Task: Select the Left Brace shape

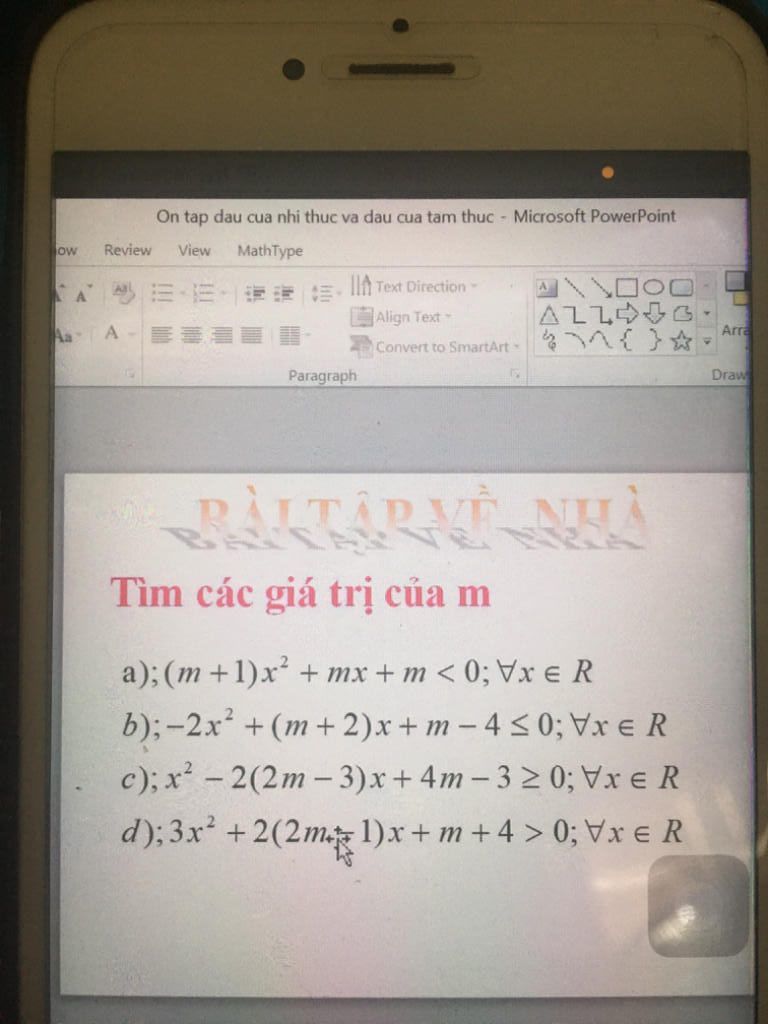Action: (x=628, y=341)
